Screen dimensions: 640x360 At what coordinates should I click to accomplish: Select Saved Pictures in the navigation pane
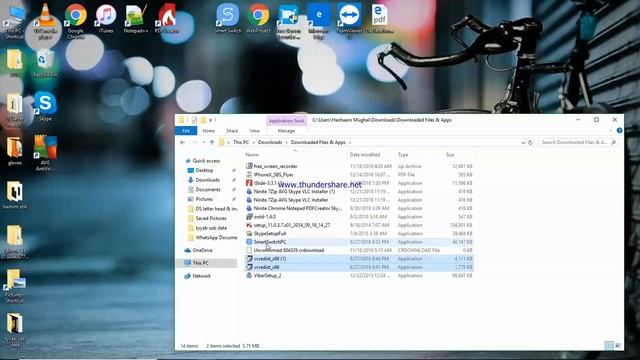211,218
